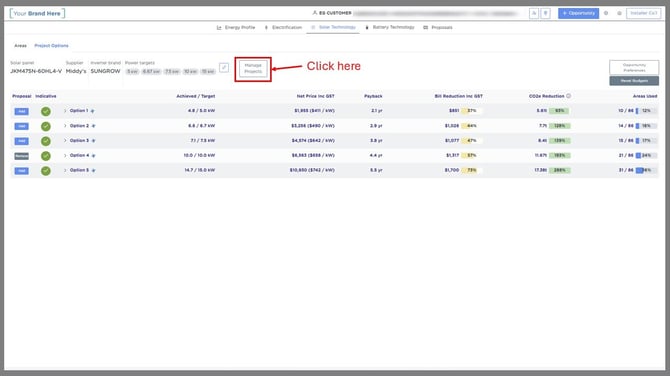
Task: Click the person icon button left of Opportunity
Action: 534,13
